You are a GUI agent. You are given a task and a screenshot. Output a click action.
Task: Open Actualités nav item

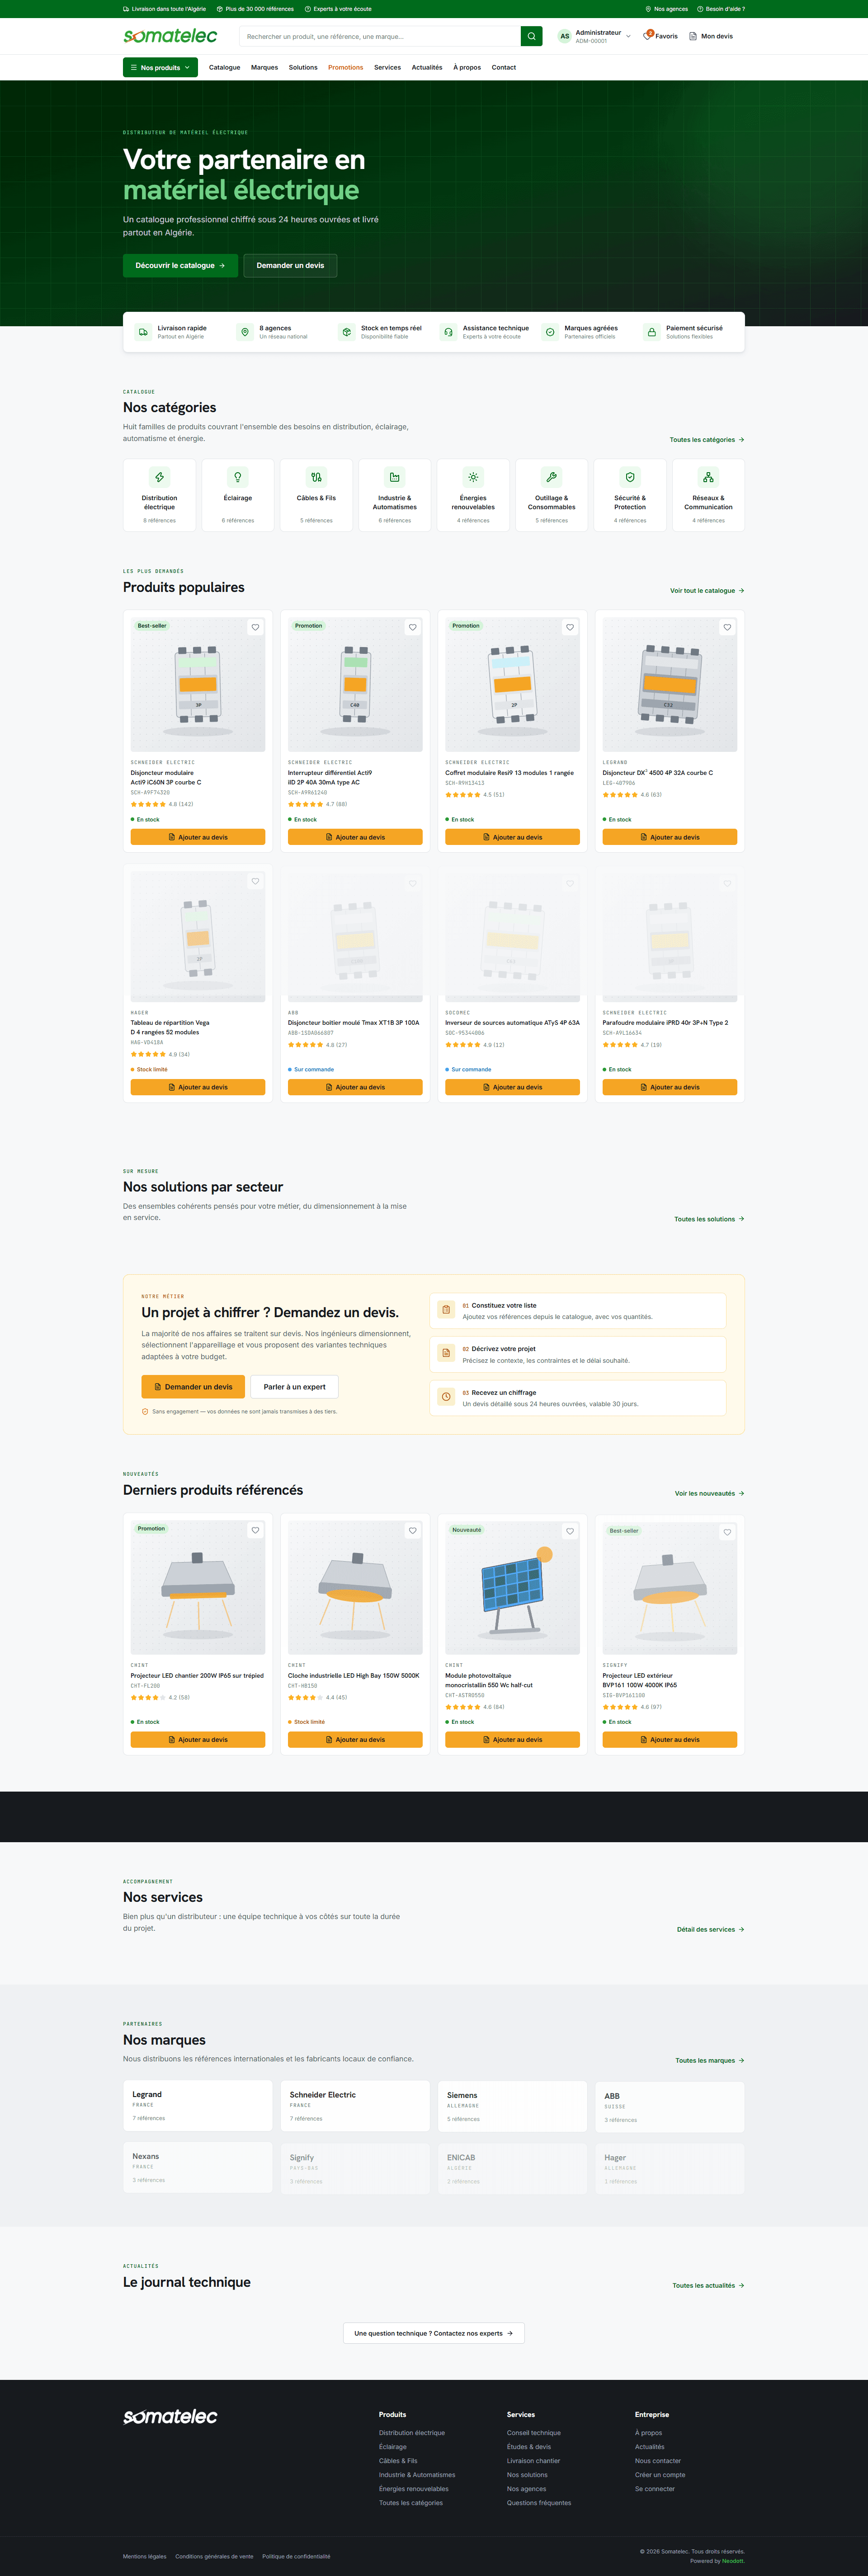(x=427, y=67)
